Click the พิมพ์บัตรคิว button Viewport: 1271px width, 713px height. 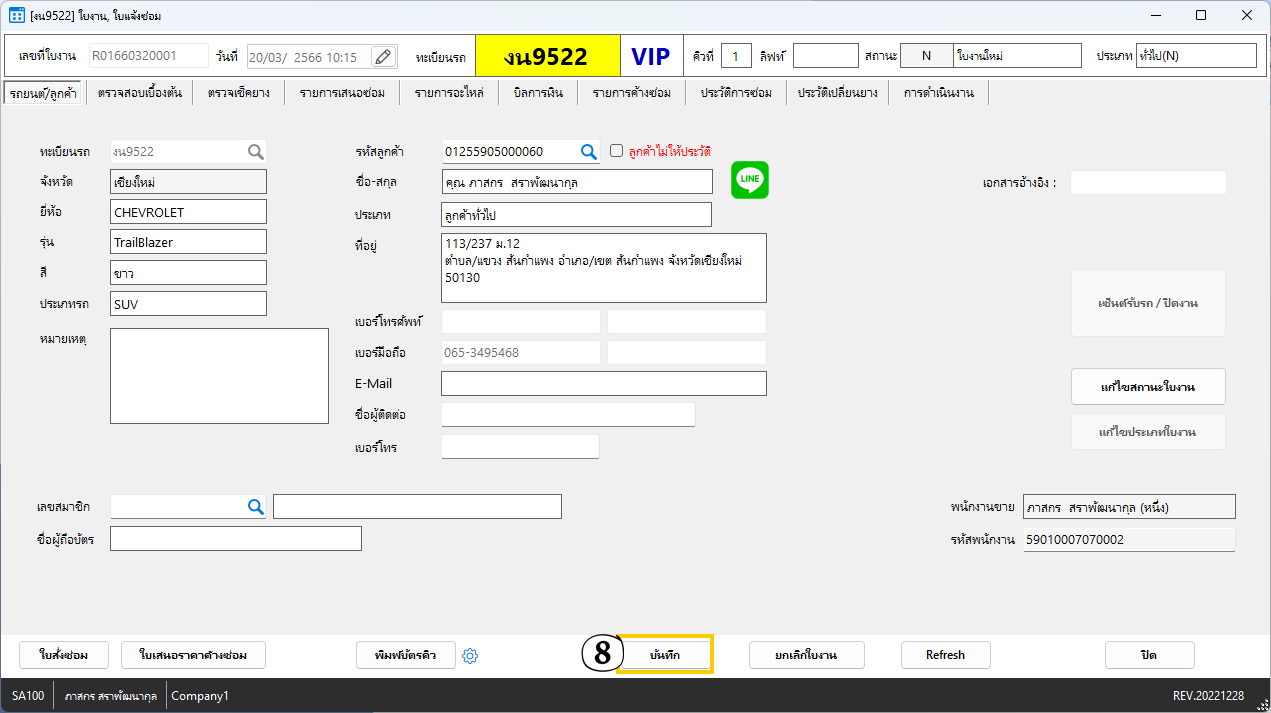tap(406, 655)
